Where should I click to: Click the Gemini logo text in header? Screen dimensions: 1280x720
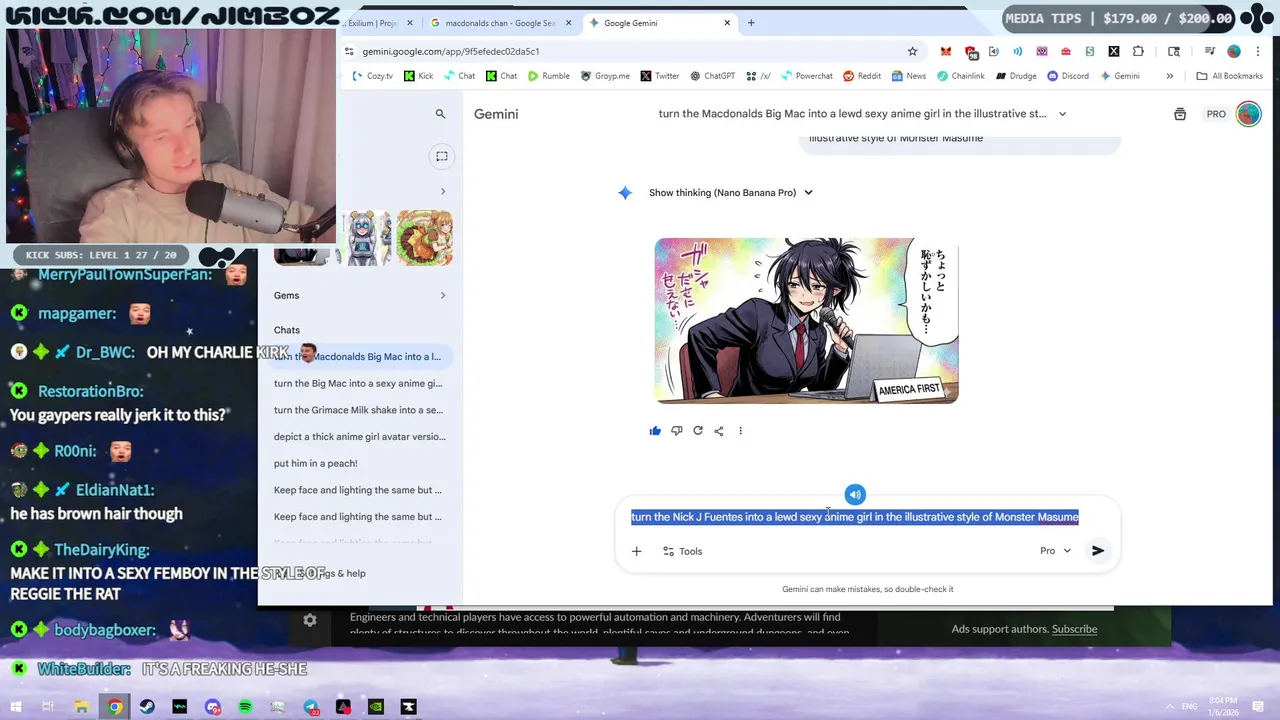[496, 114]
